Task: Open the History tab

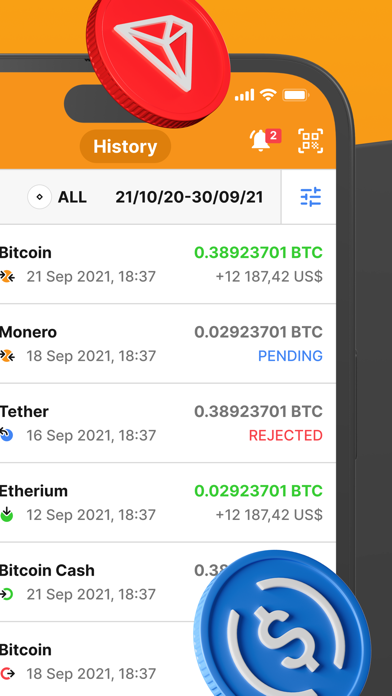Action: coord(125,146)
